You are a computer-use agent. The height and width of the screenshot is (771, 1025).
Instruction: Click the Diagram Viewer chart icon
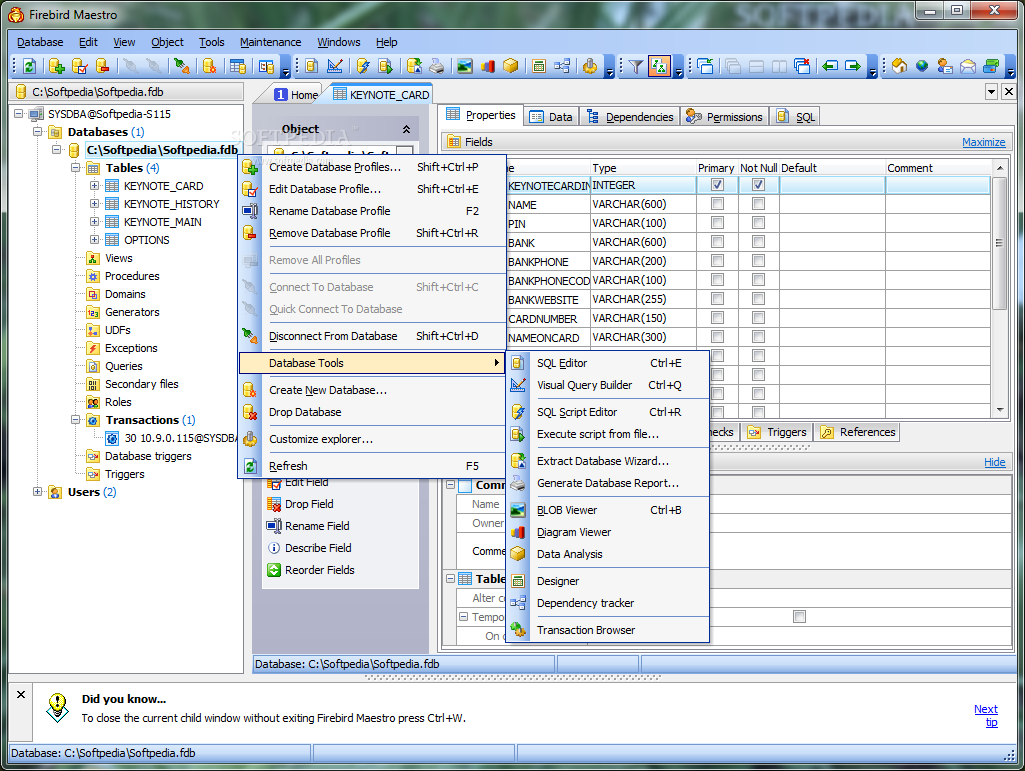pos(518,532)
